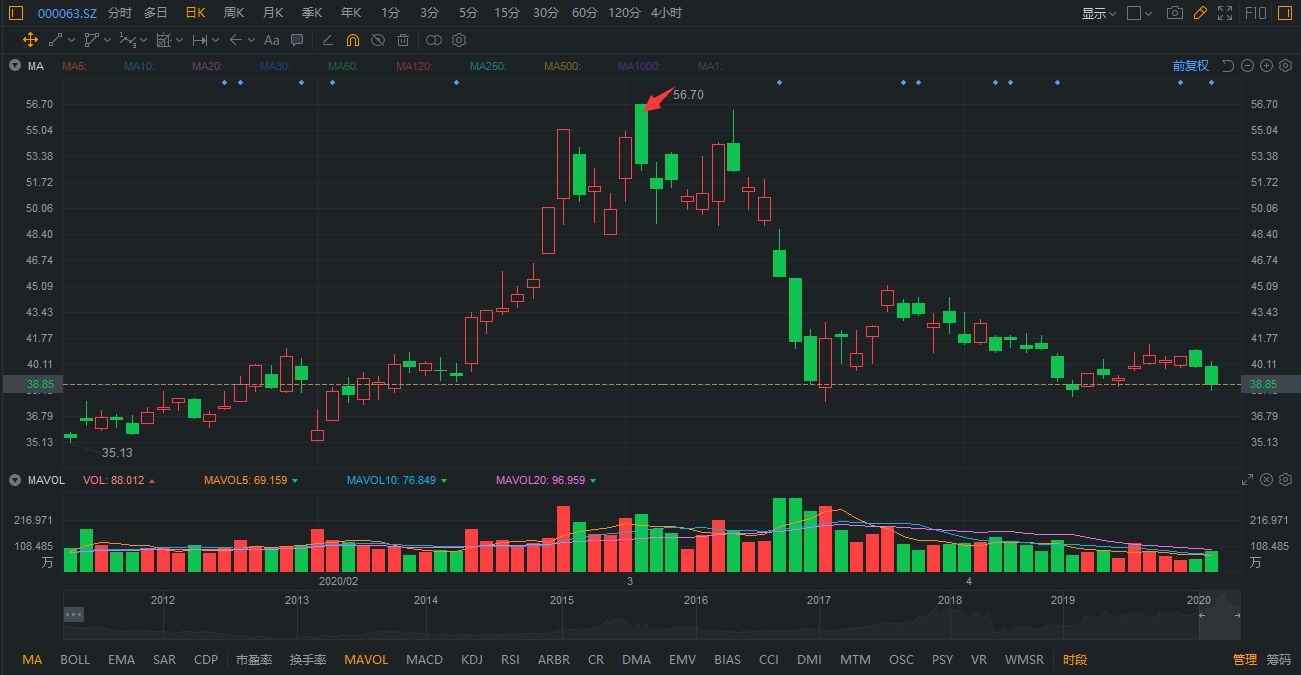Select the comment bubble annotation tool

tap(297, 40)
